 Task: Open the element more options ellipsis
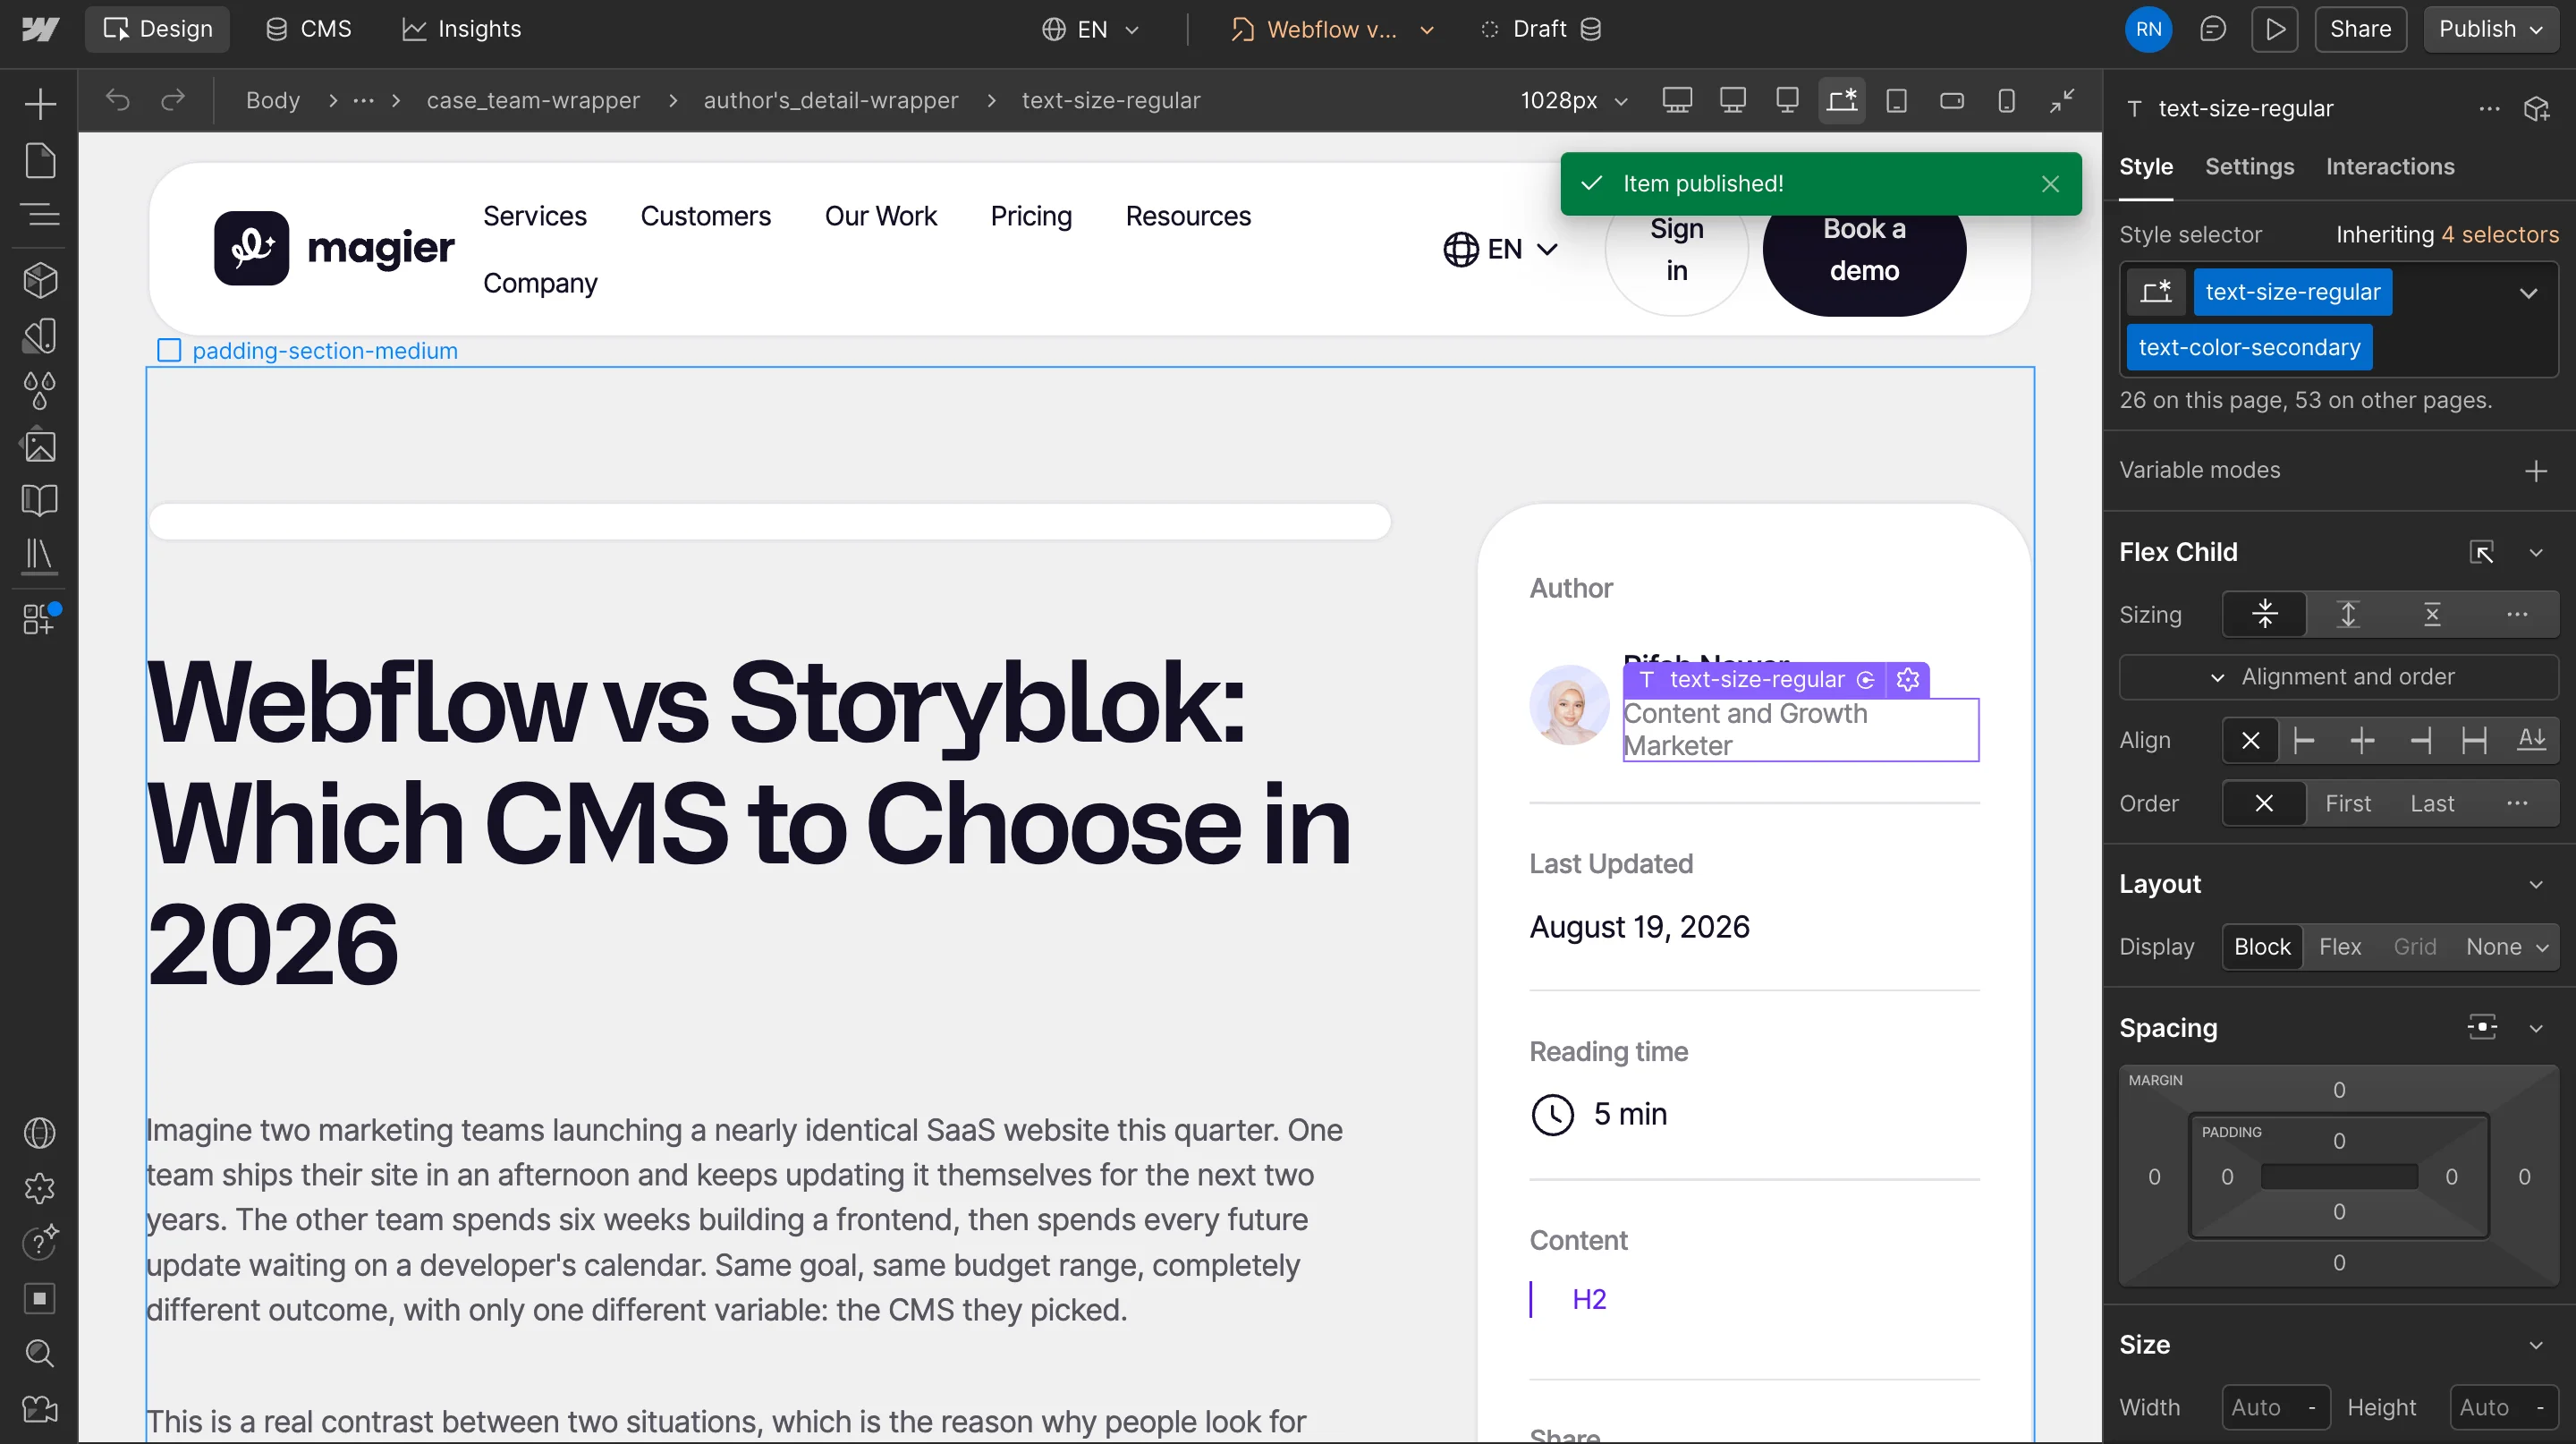click(x=2489, y=108)
